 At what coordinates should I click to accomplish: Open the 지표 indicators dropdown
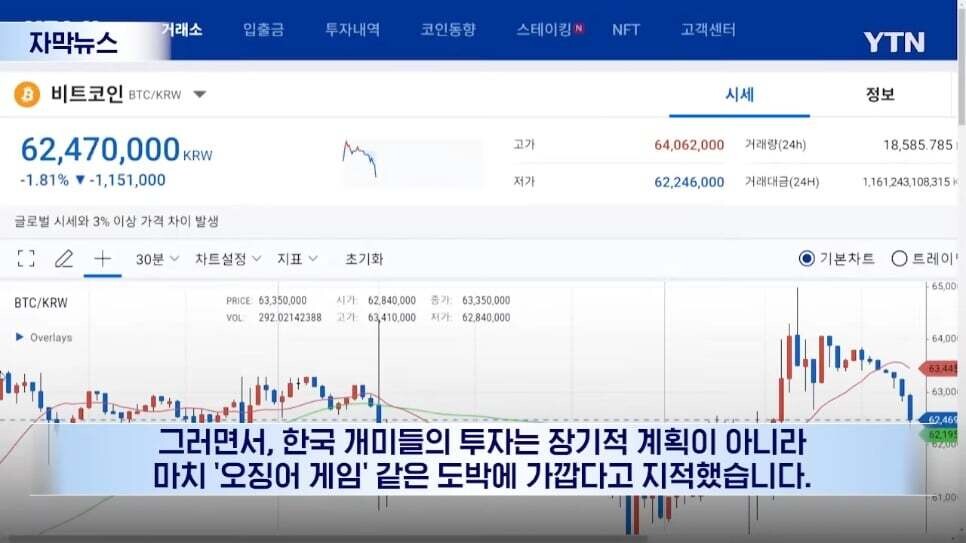(297, 259)
